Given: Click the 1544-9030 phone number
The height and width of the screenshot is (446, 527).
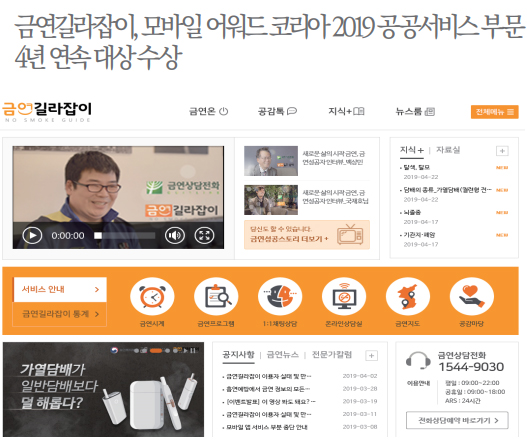Looking at the screenshot, I should pos(471,367).
